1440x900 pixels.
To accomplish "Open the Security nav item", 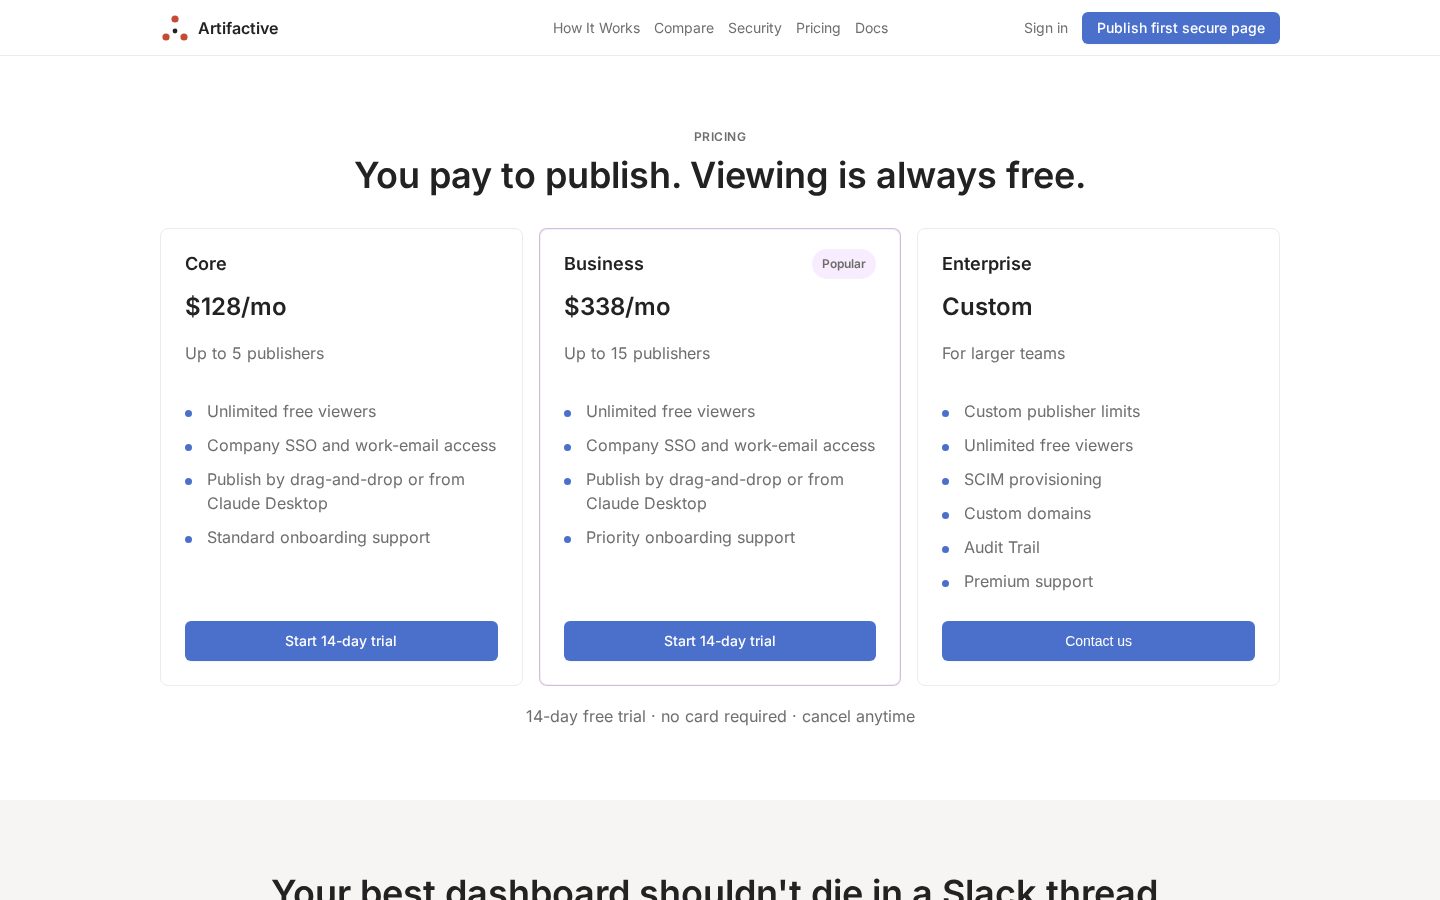I will click(x=754, y=28).
